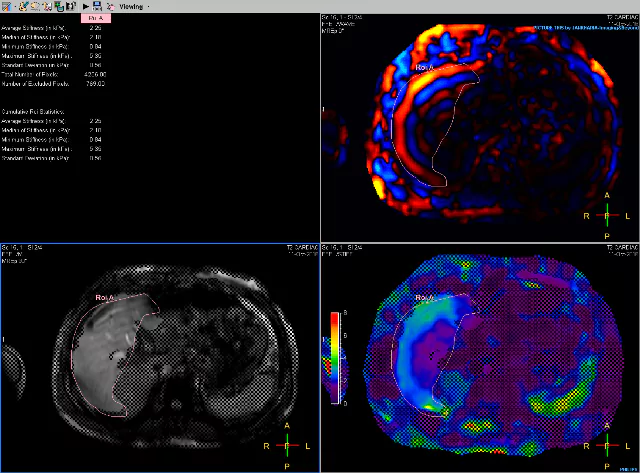Viewport: 640px width, 473px height.
Task: Click the stiffness color scale bar
Action: coord(335,359)
